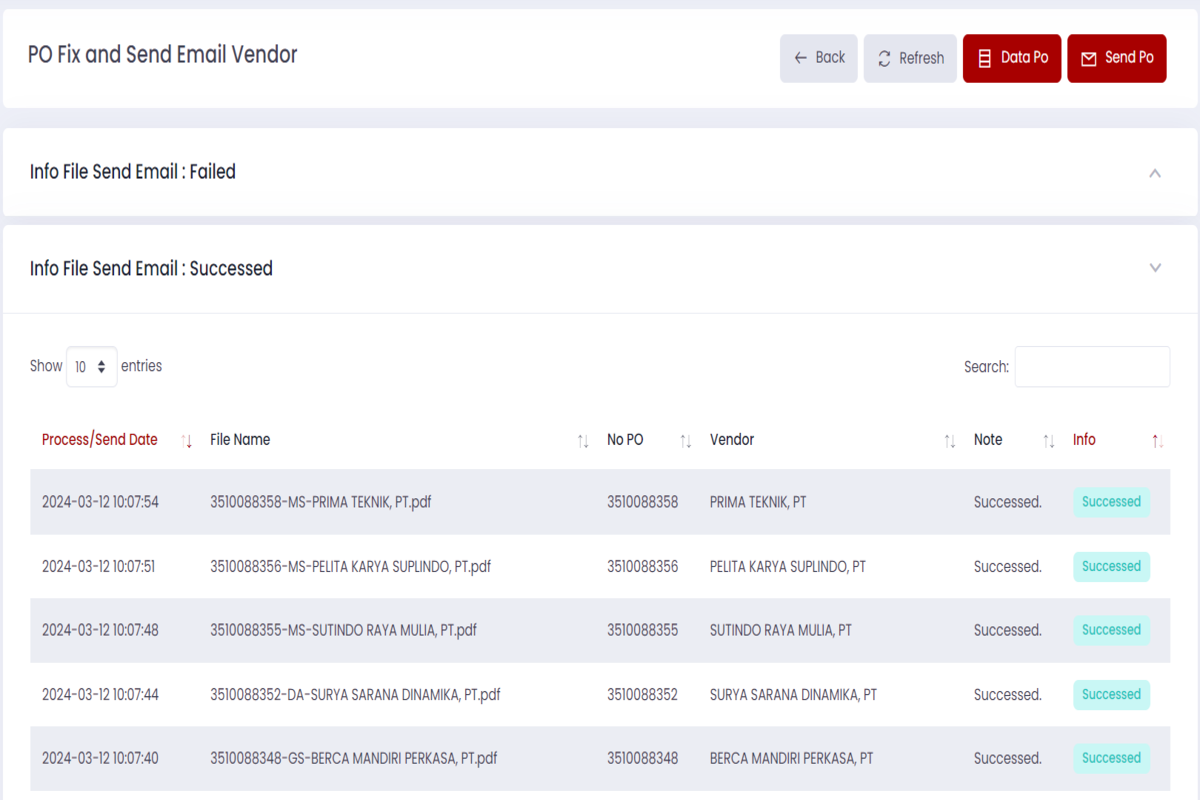Select the PELITA KARYA SUPLINDO file name row
Image resolution: width=1200 pixels, height=800 pixels.
(350, 566)
